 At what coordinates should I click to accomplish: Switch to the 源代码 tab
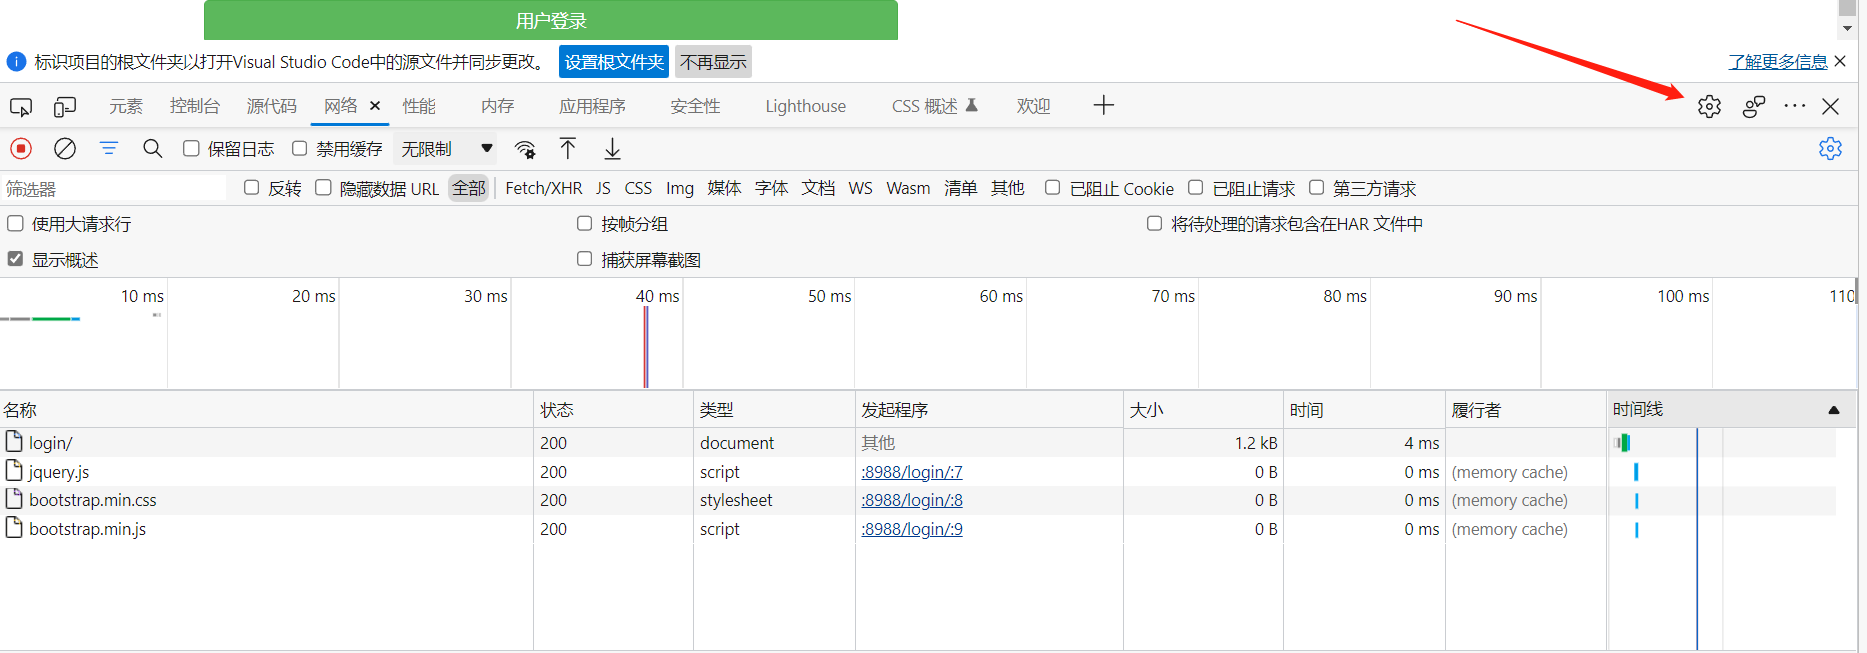click(272, 106)
